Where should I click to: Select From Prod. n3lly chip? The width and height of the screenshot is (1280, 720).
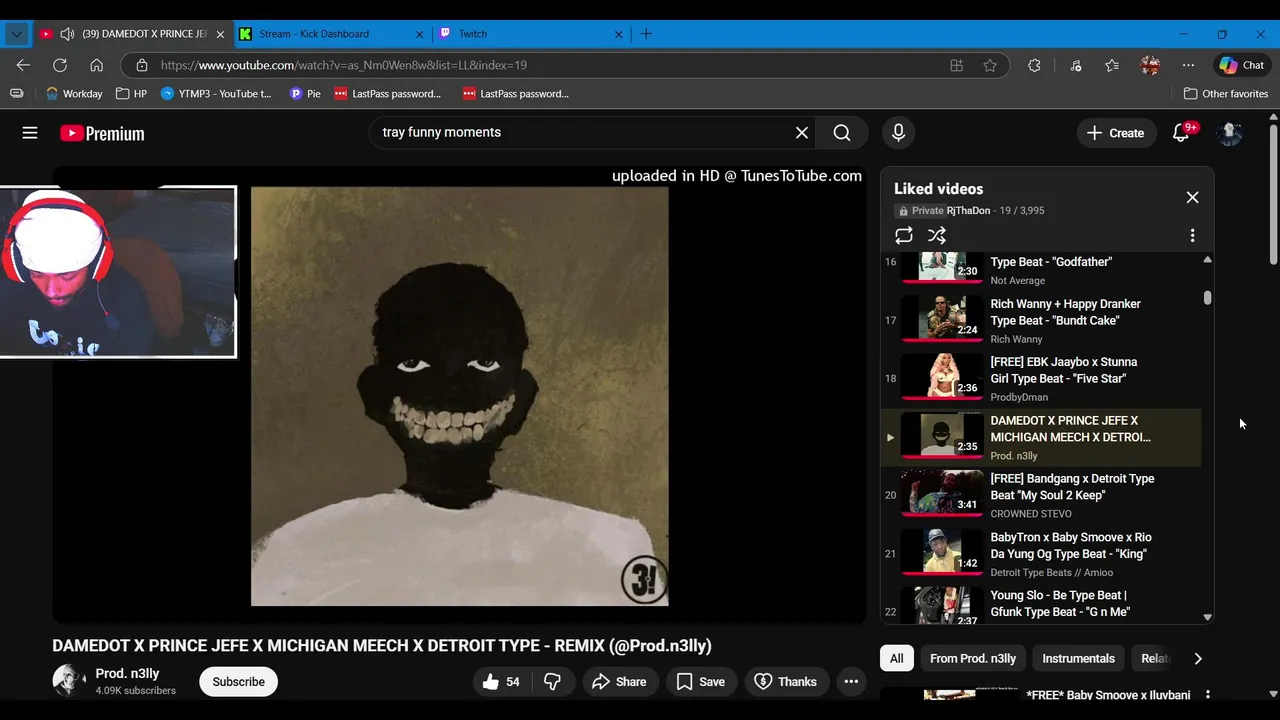pyautogui.click(x=973, y=658)
